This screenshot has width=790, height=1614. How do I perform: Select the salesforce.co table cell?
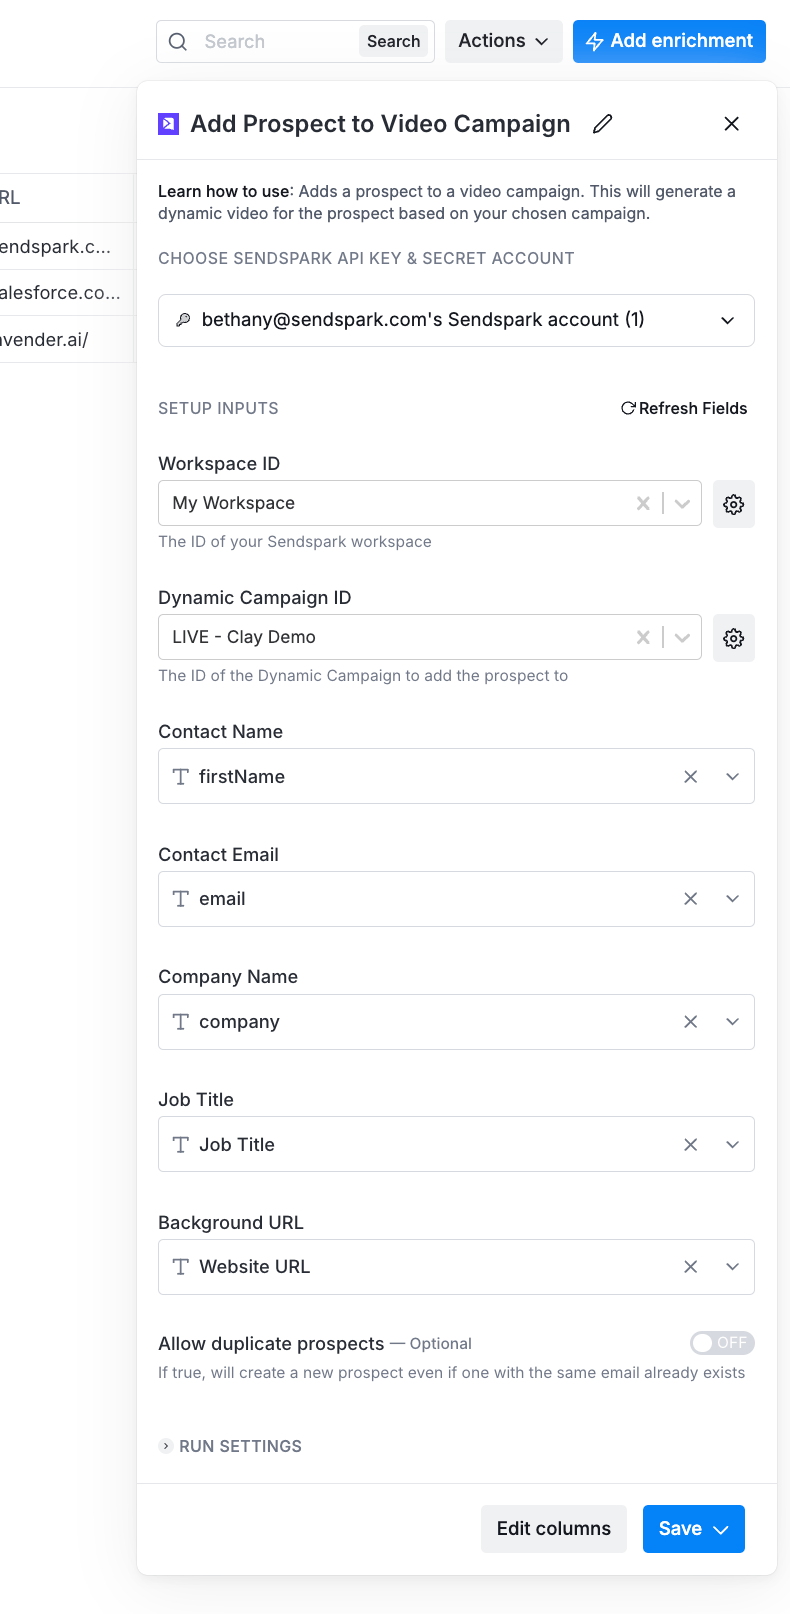click(66, 293)
